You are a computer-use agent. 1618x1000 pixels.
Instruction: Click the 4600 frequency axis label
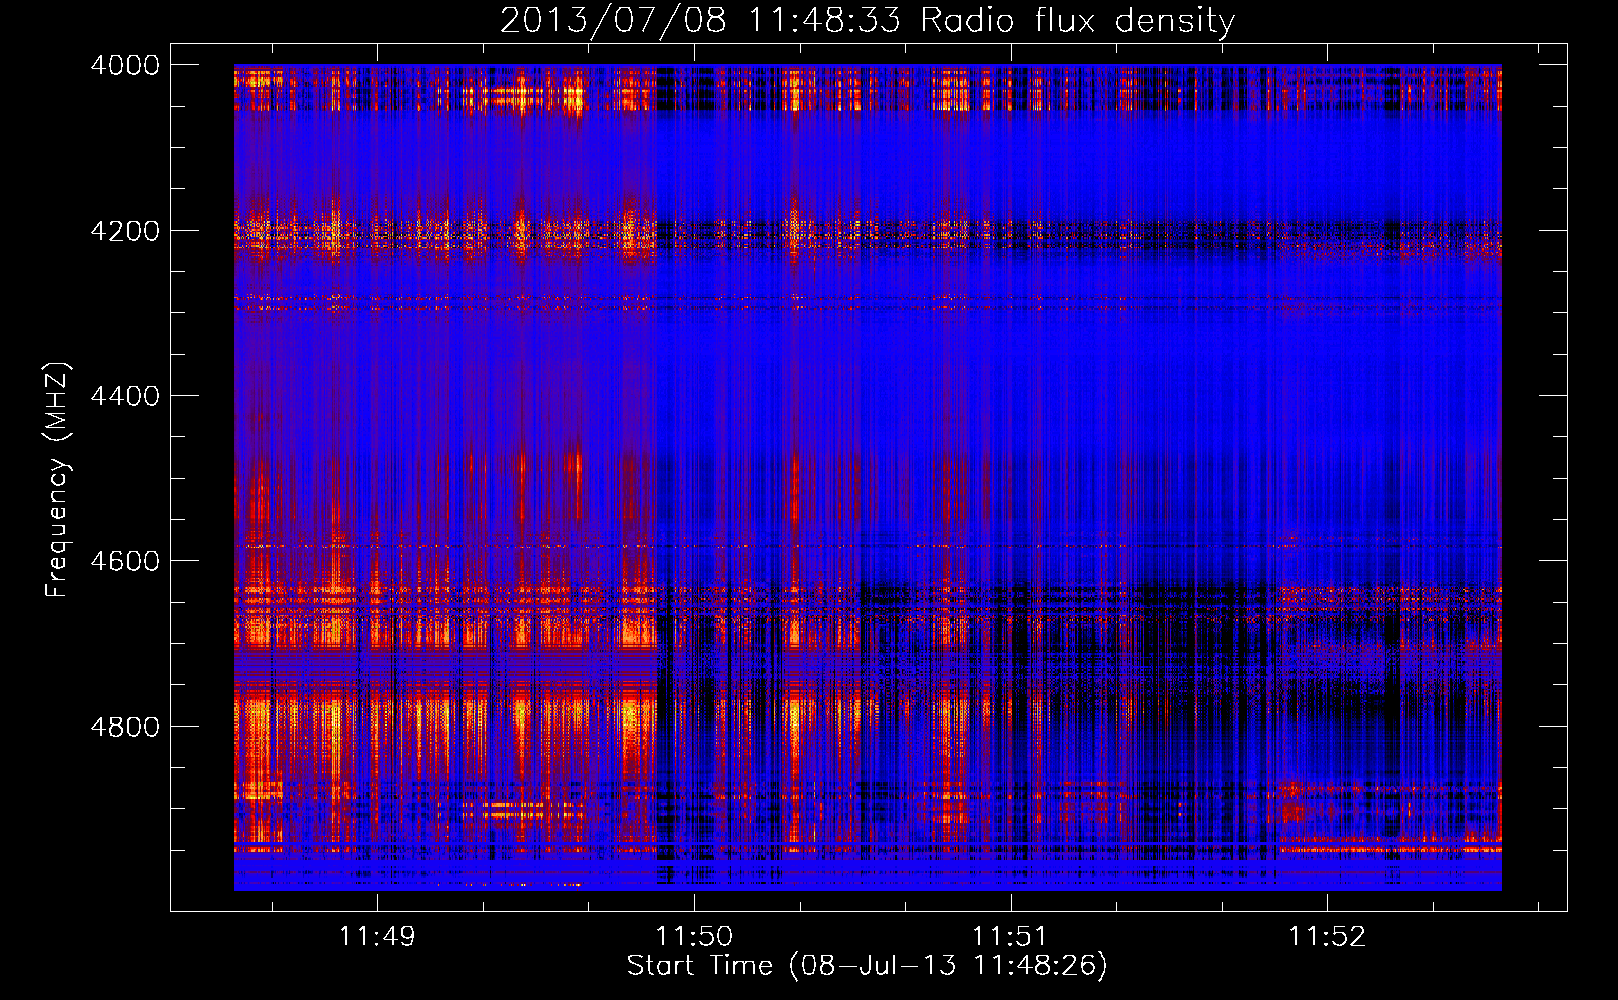[125, 561]
